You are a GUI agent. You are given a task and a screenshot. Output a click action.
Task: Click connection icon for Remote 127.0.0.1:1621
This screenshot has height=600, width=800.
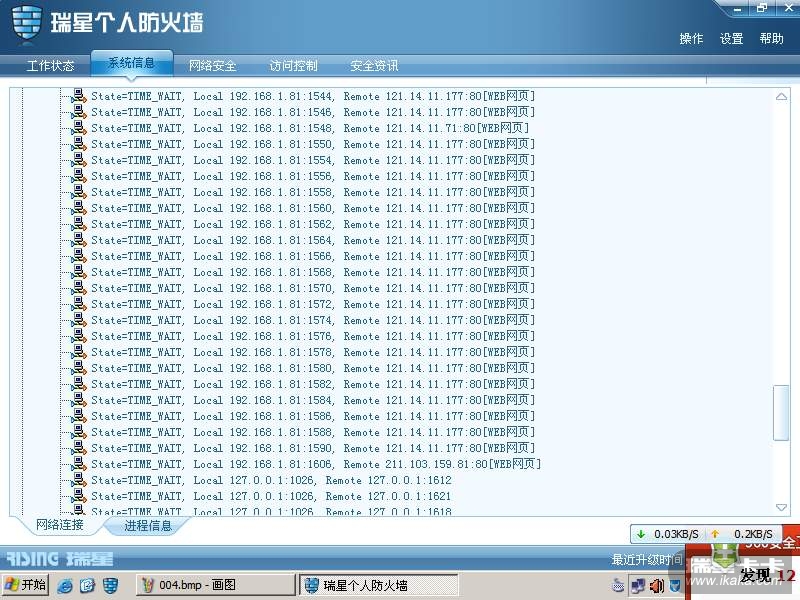pyautogui.click(x=79, y=495)
